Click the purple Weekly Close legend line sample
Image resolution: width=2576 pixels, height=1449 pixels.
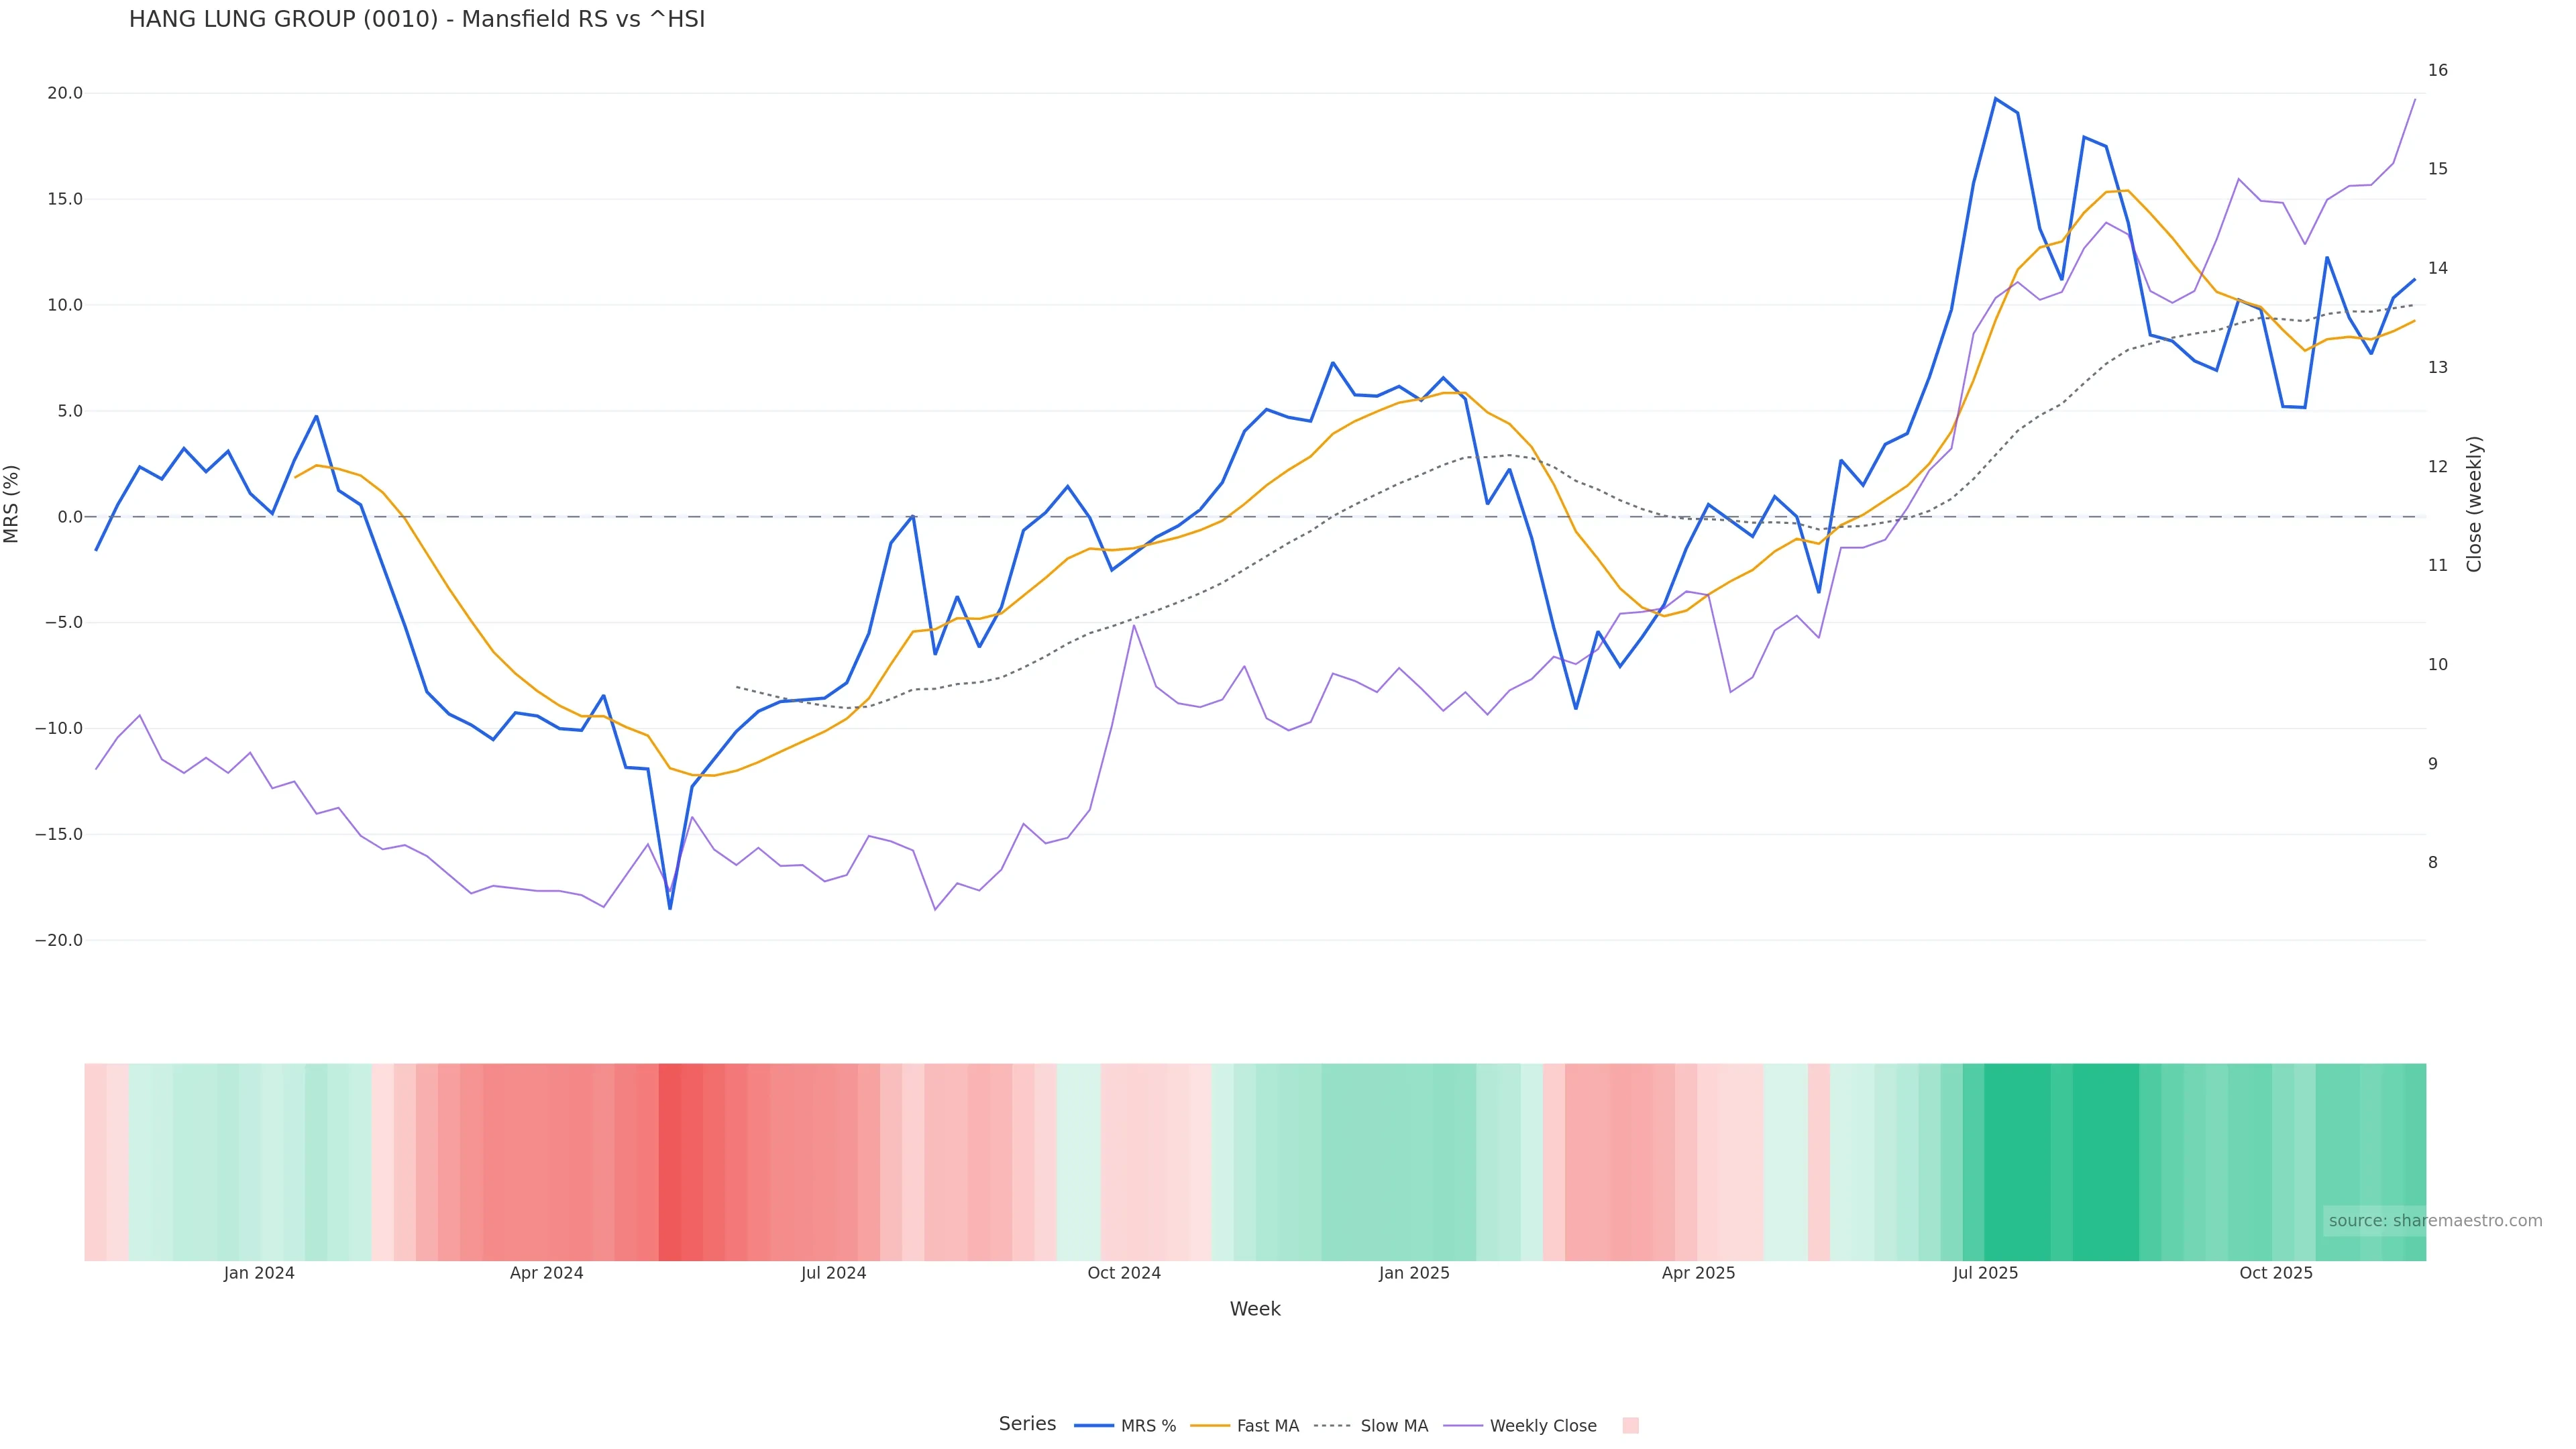coord(1463,1426)
